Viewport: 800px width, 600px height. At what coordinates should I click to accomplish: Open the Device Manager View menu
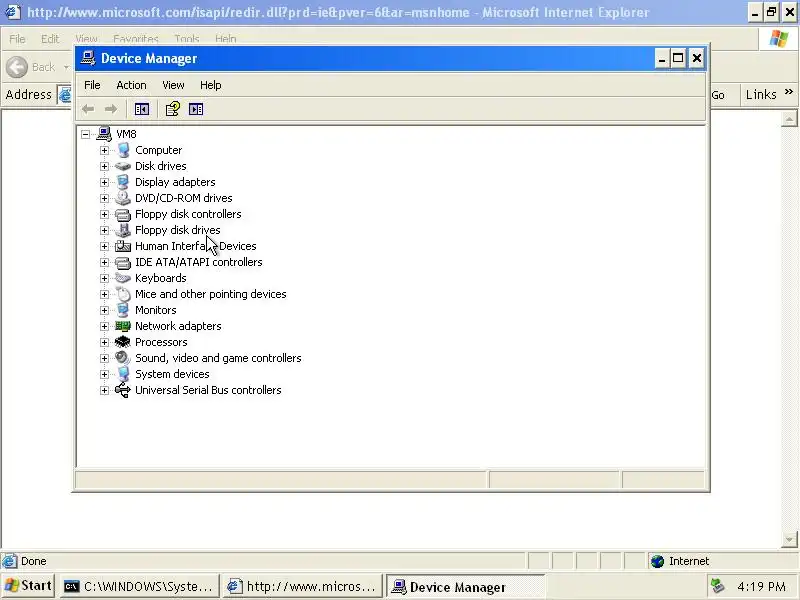point(173,85)
